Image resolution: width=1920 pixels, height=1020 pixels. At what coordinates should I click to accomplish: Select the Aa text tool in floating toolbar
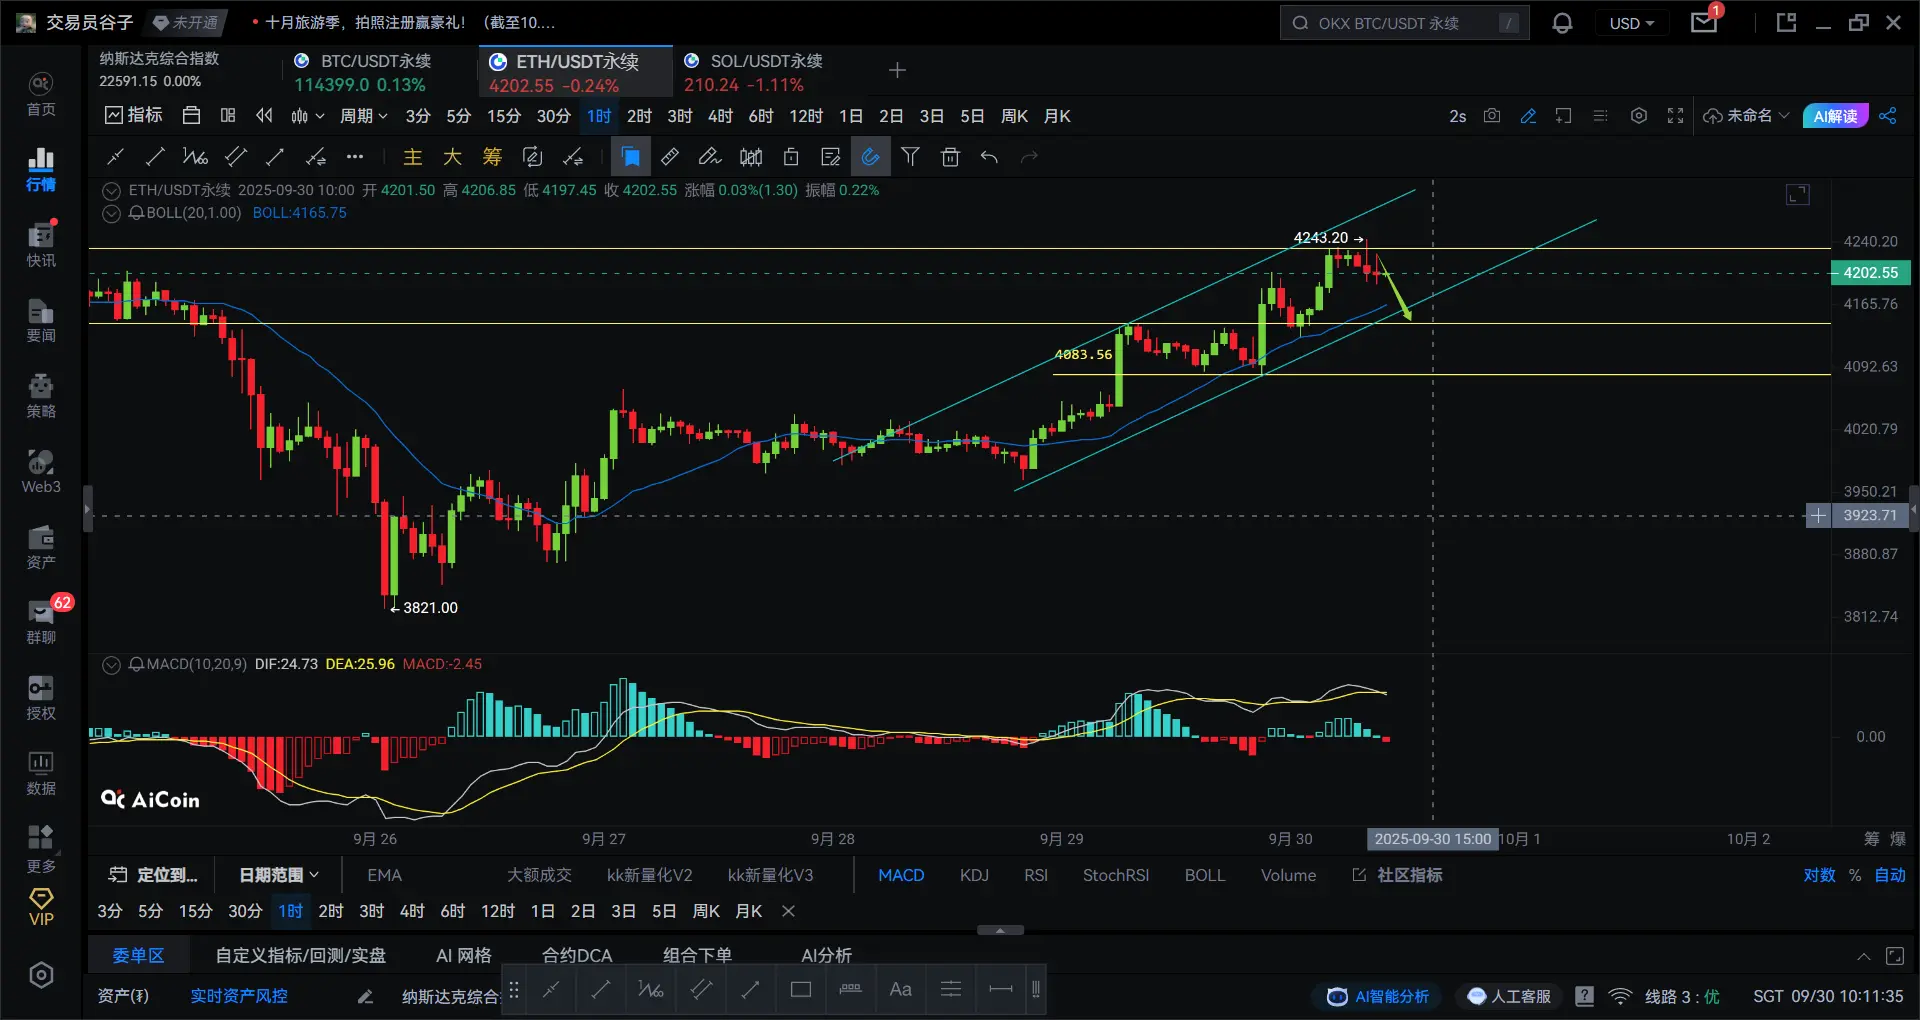point(900,989)
